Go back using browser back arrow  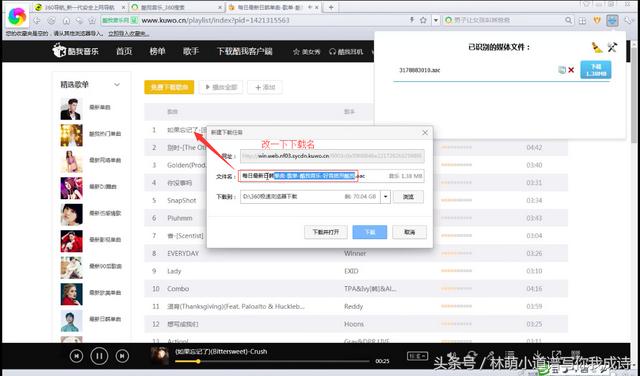[x=37, y=20]
